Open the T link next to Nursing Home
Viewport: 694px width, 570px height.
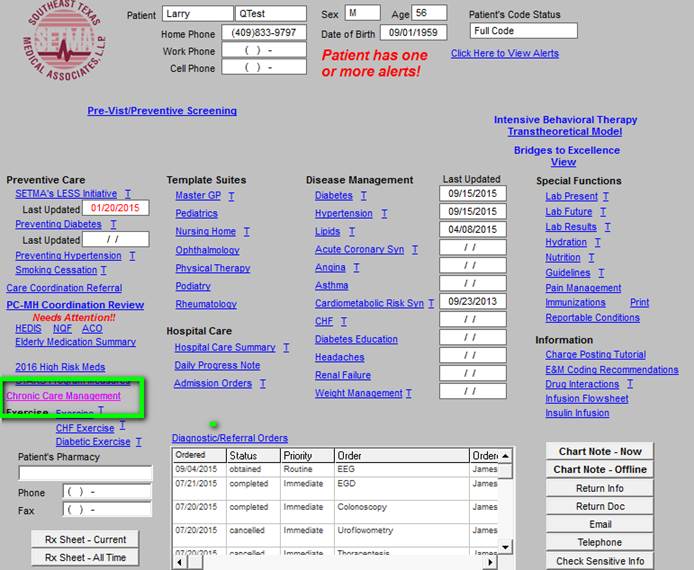click(247, 232)
